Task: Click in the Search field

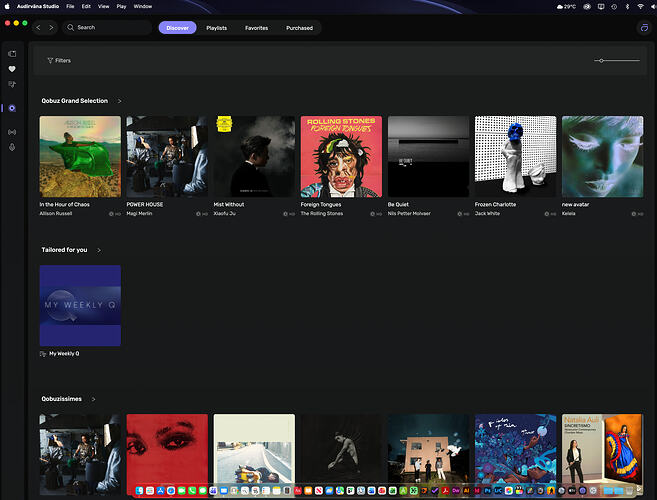Action: [108, 28]
